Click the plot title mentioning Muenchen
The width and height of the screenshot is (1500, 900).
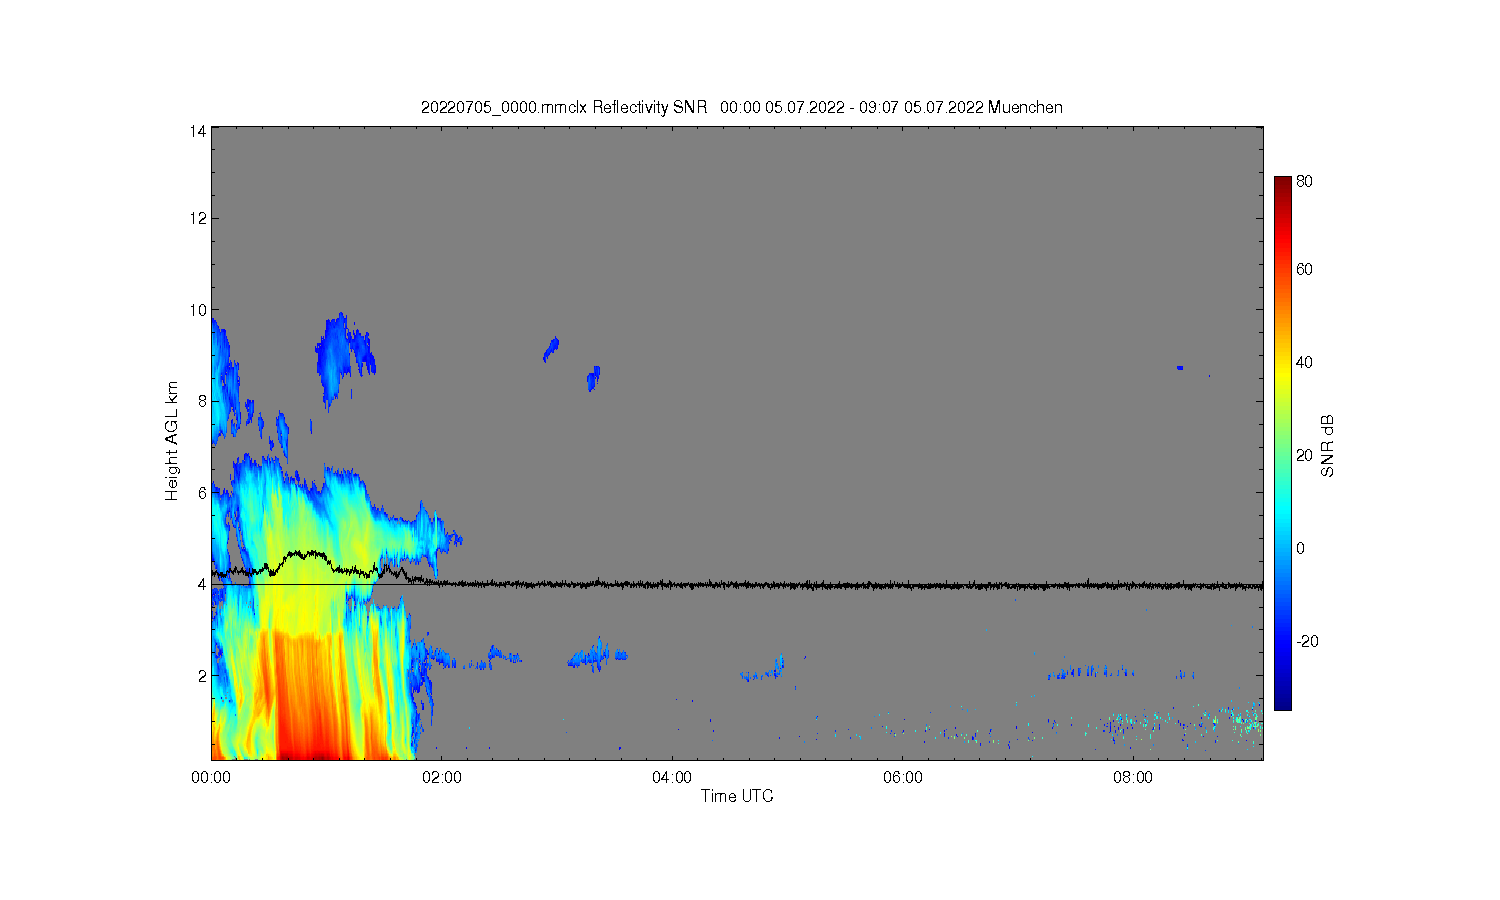pyautogui.click(x=741, y=107)
